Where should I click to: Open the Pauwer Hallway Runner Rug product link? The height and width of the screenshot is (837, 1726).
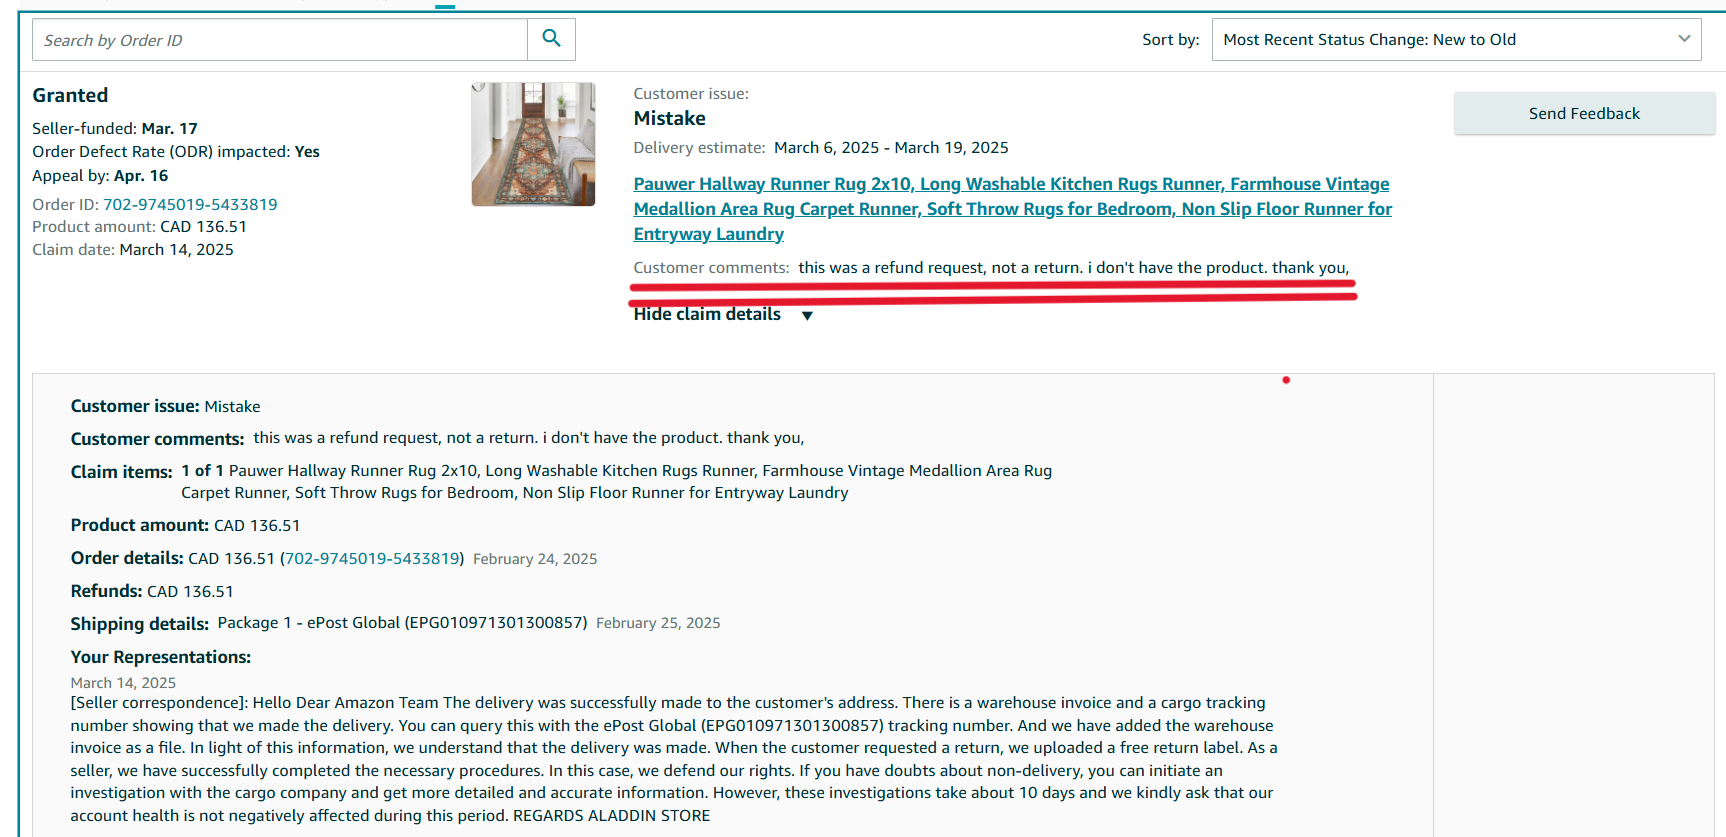1012,209
